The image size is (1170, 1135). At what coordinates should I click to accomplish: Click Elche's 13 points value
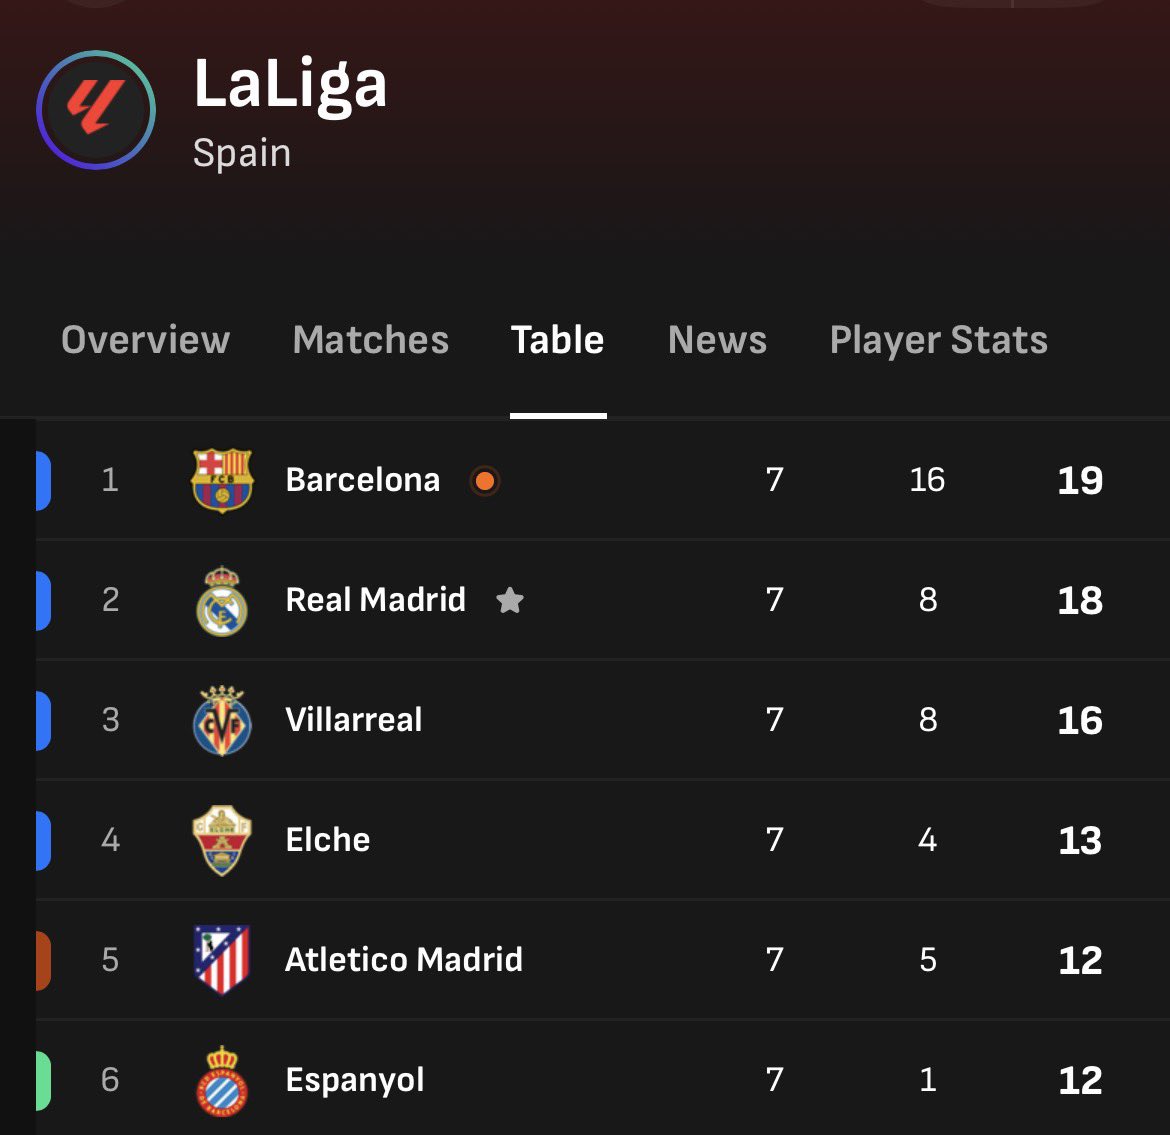(x=1080, y=841)
